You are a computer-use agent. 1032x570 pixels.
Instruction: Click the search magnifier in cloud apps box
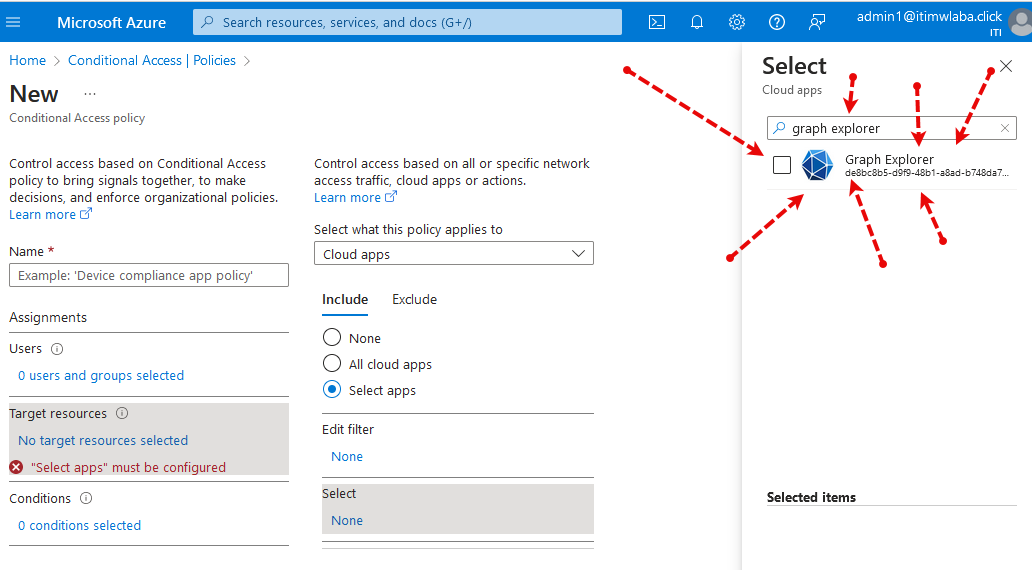779,128
